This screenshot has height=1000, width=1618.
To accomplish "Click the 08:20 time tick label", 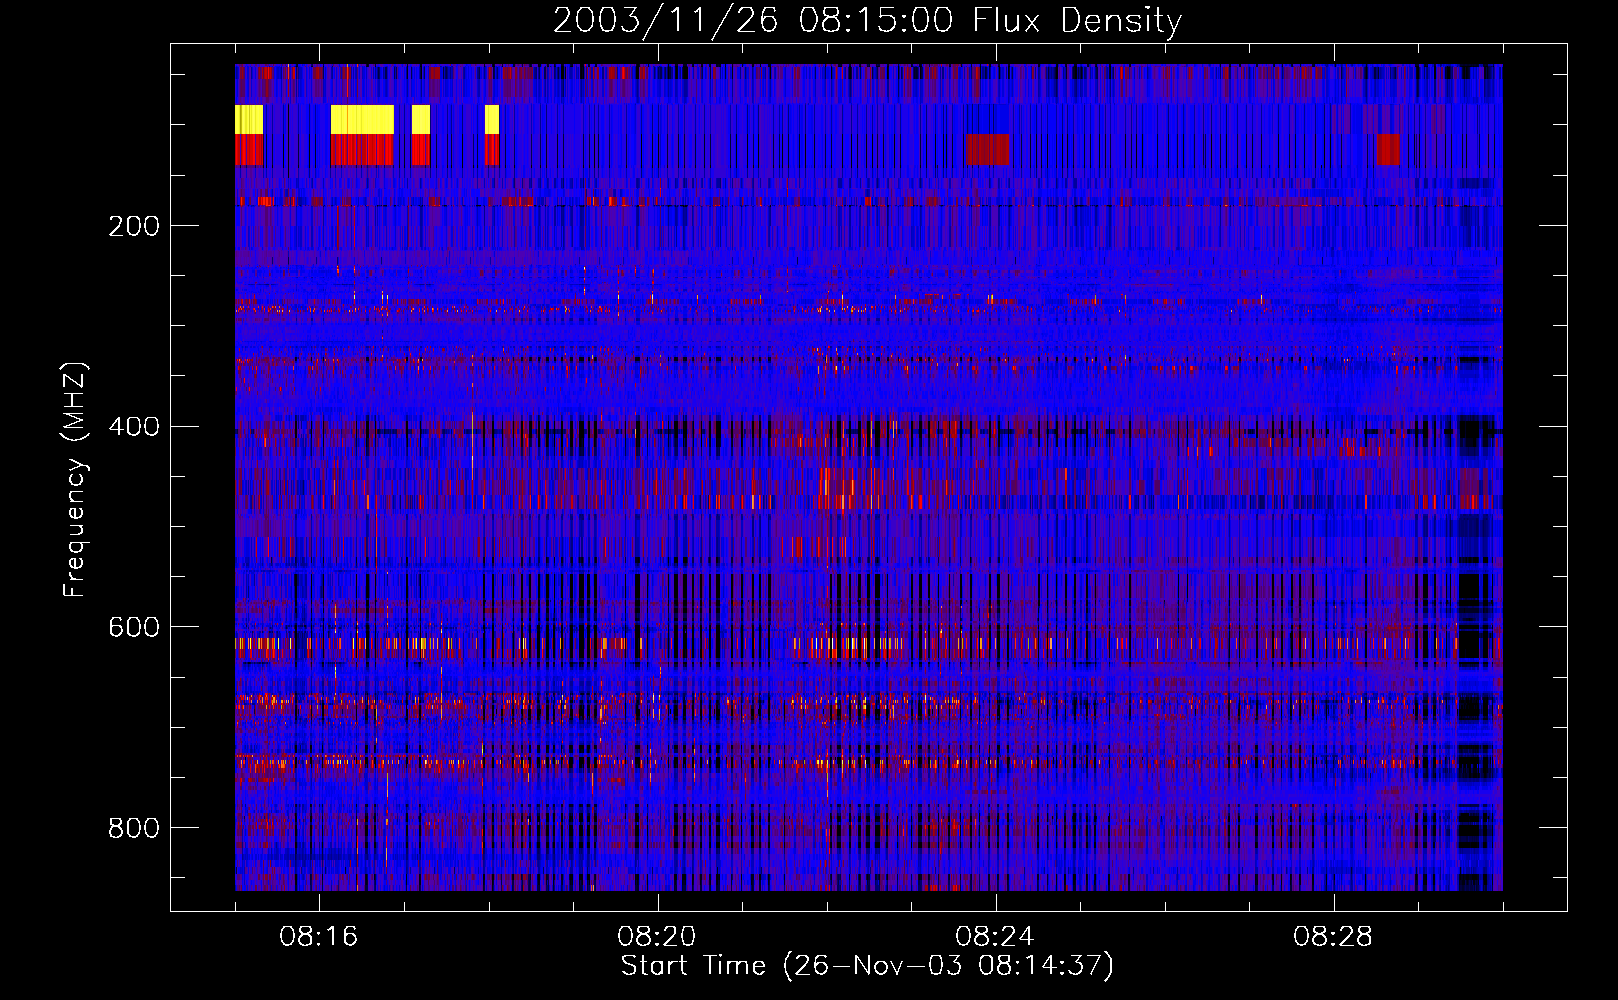I will click(657, 937).
